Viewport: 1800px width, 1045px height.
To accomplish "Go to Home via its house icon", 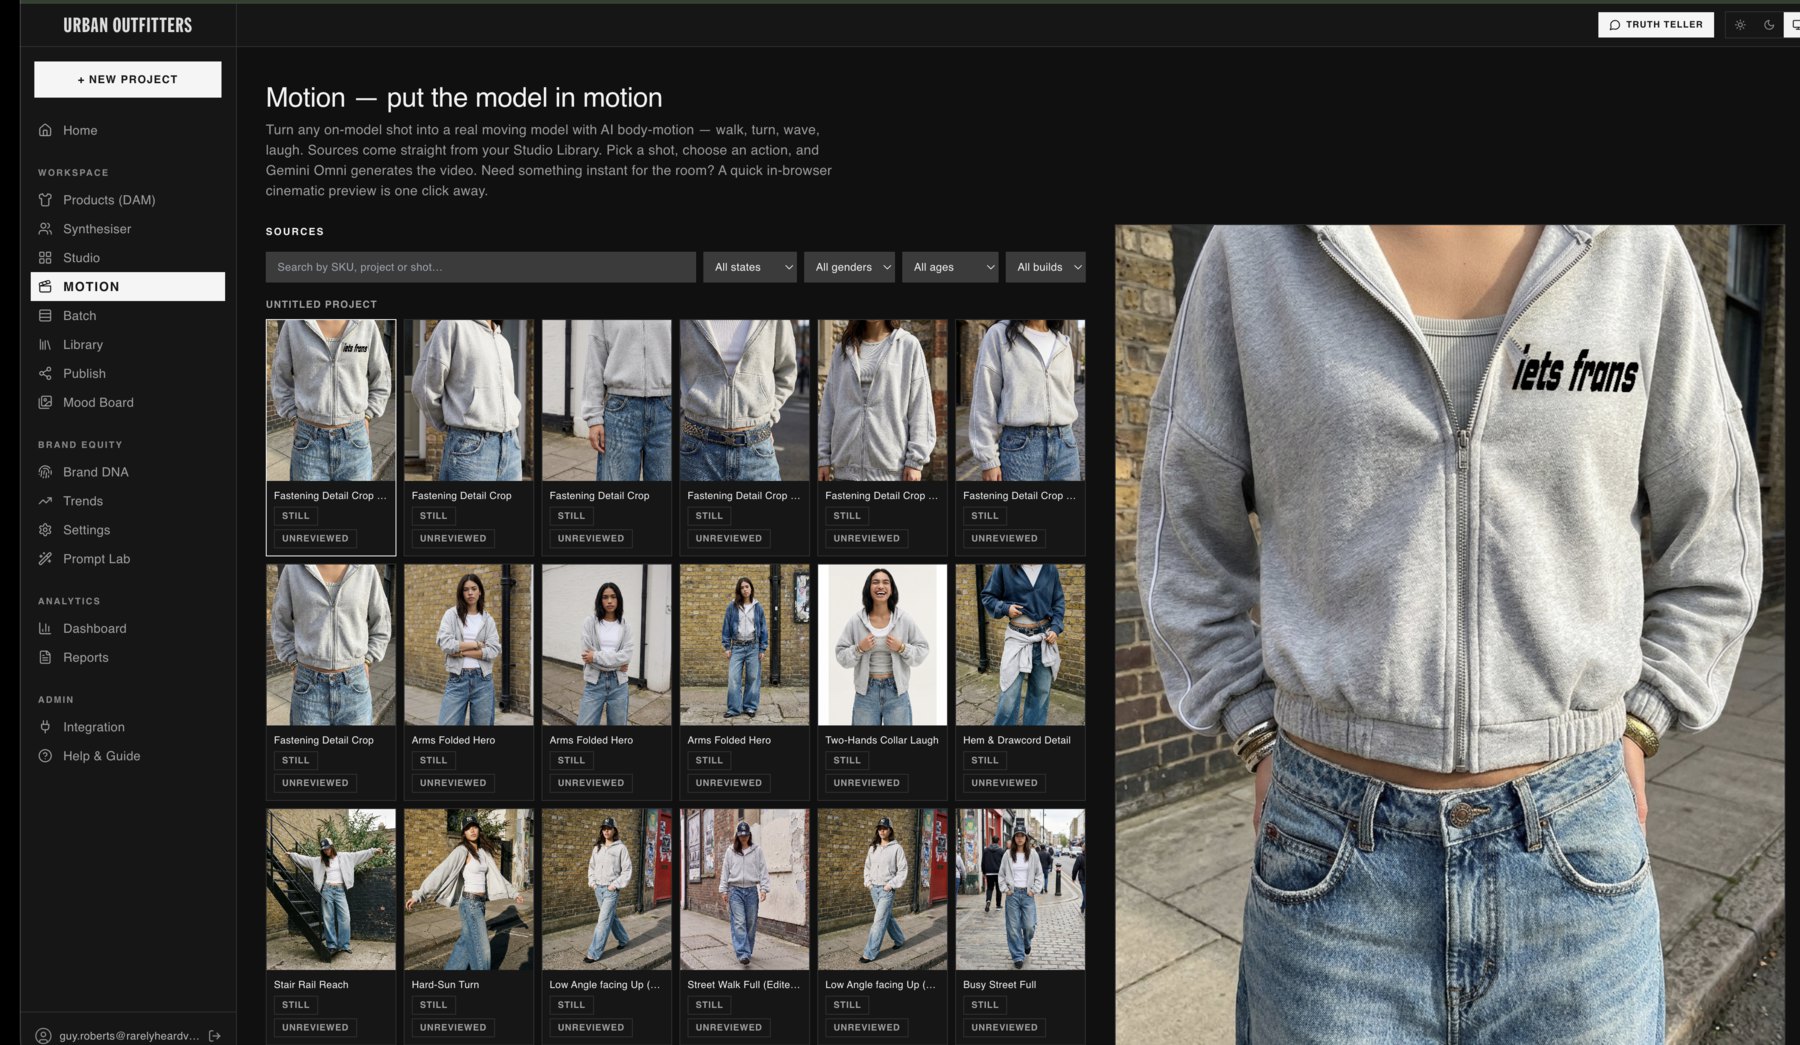I will 45,130.
